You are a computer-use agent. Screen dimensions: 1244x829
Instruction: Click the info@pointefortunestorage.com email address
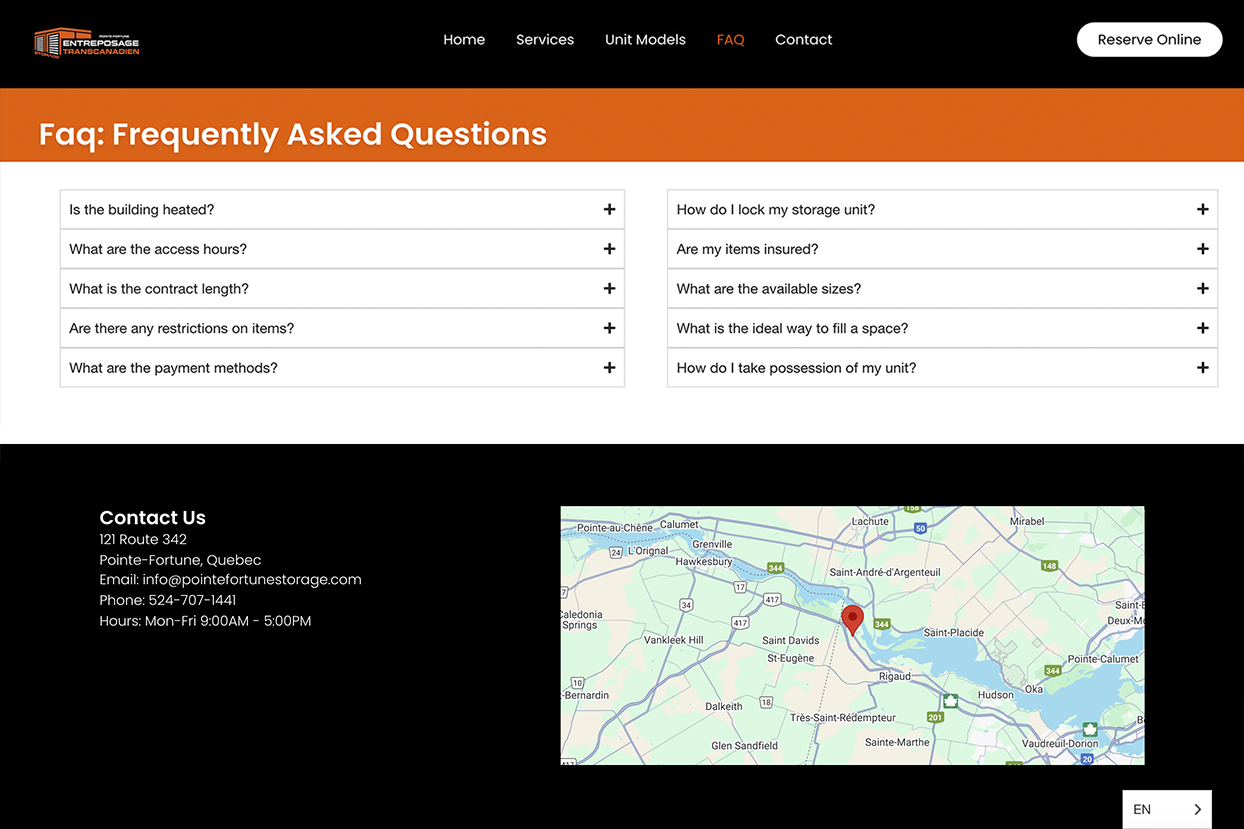pyautogui.click(x=252, y=578)
